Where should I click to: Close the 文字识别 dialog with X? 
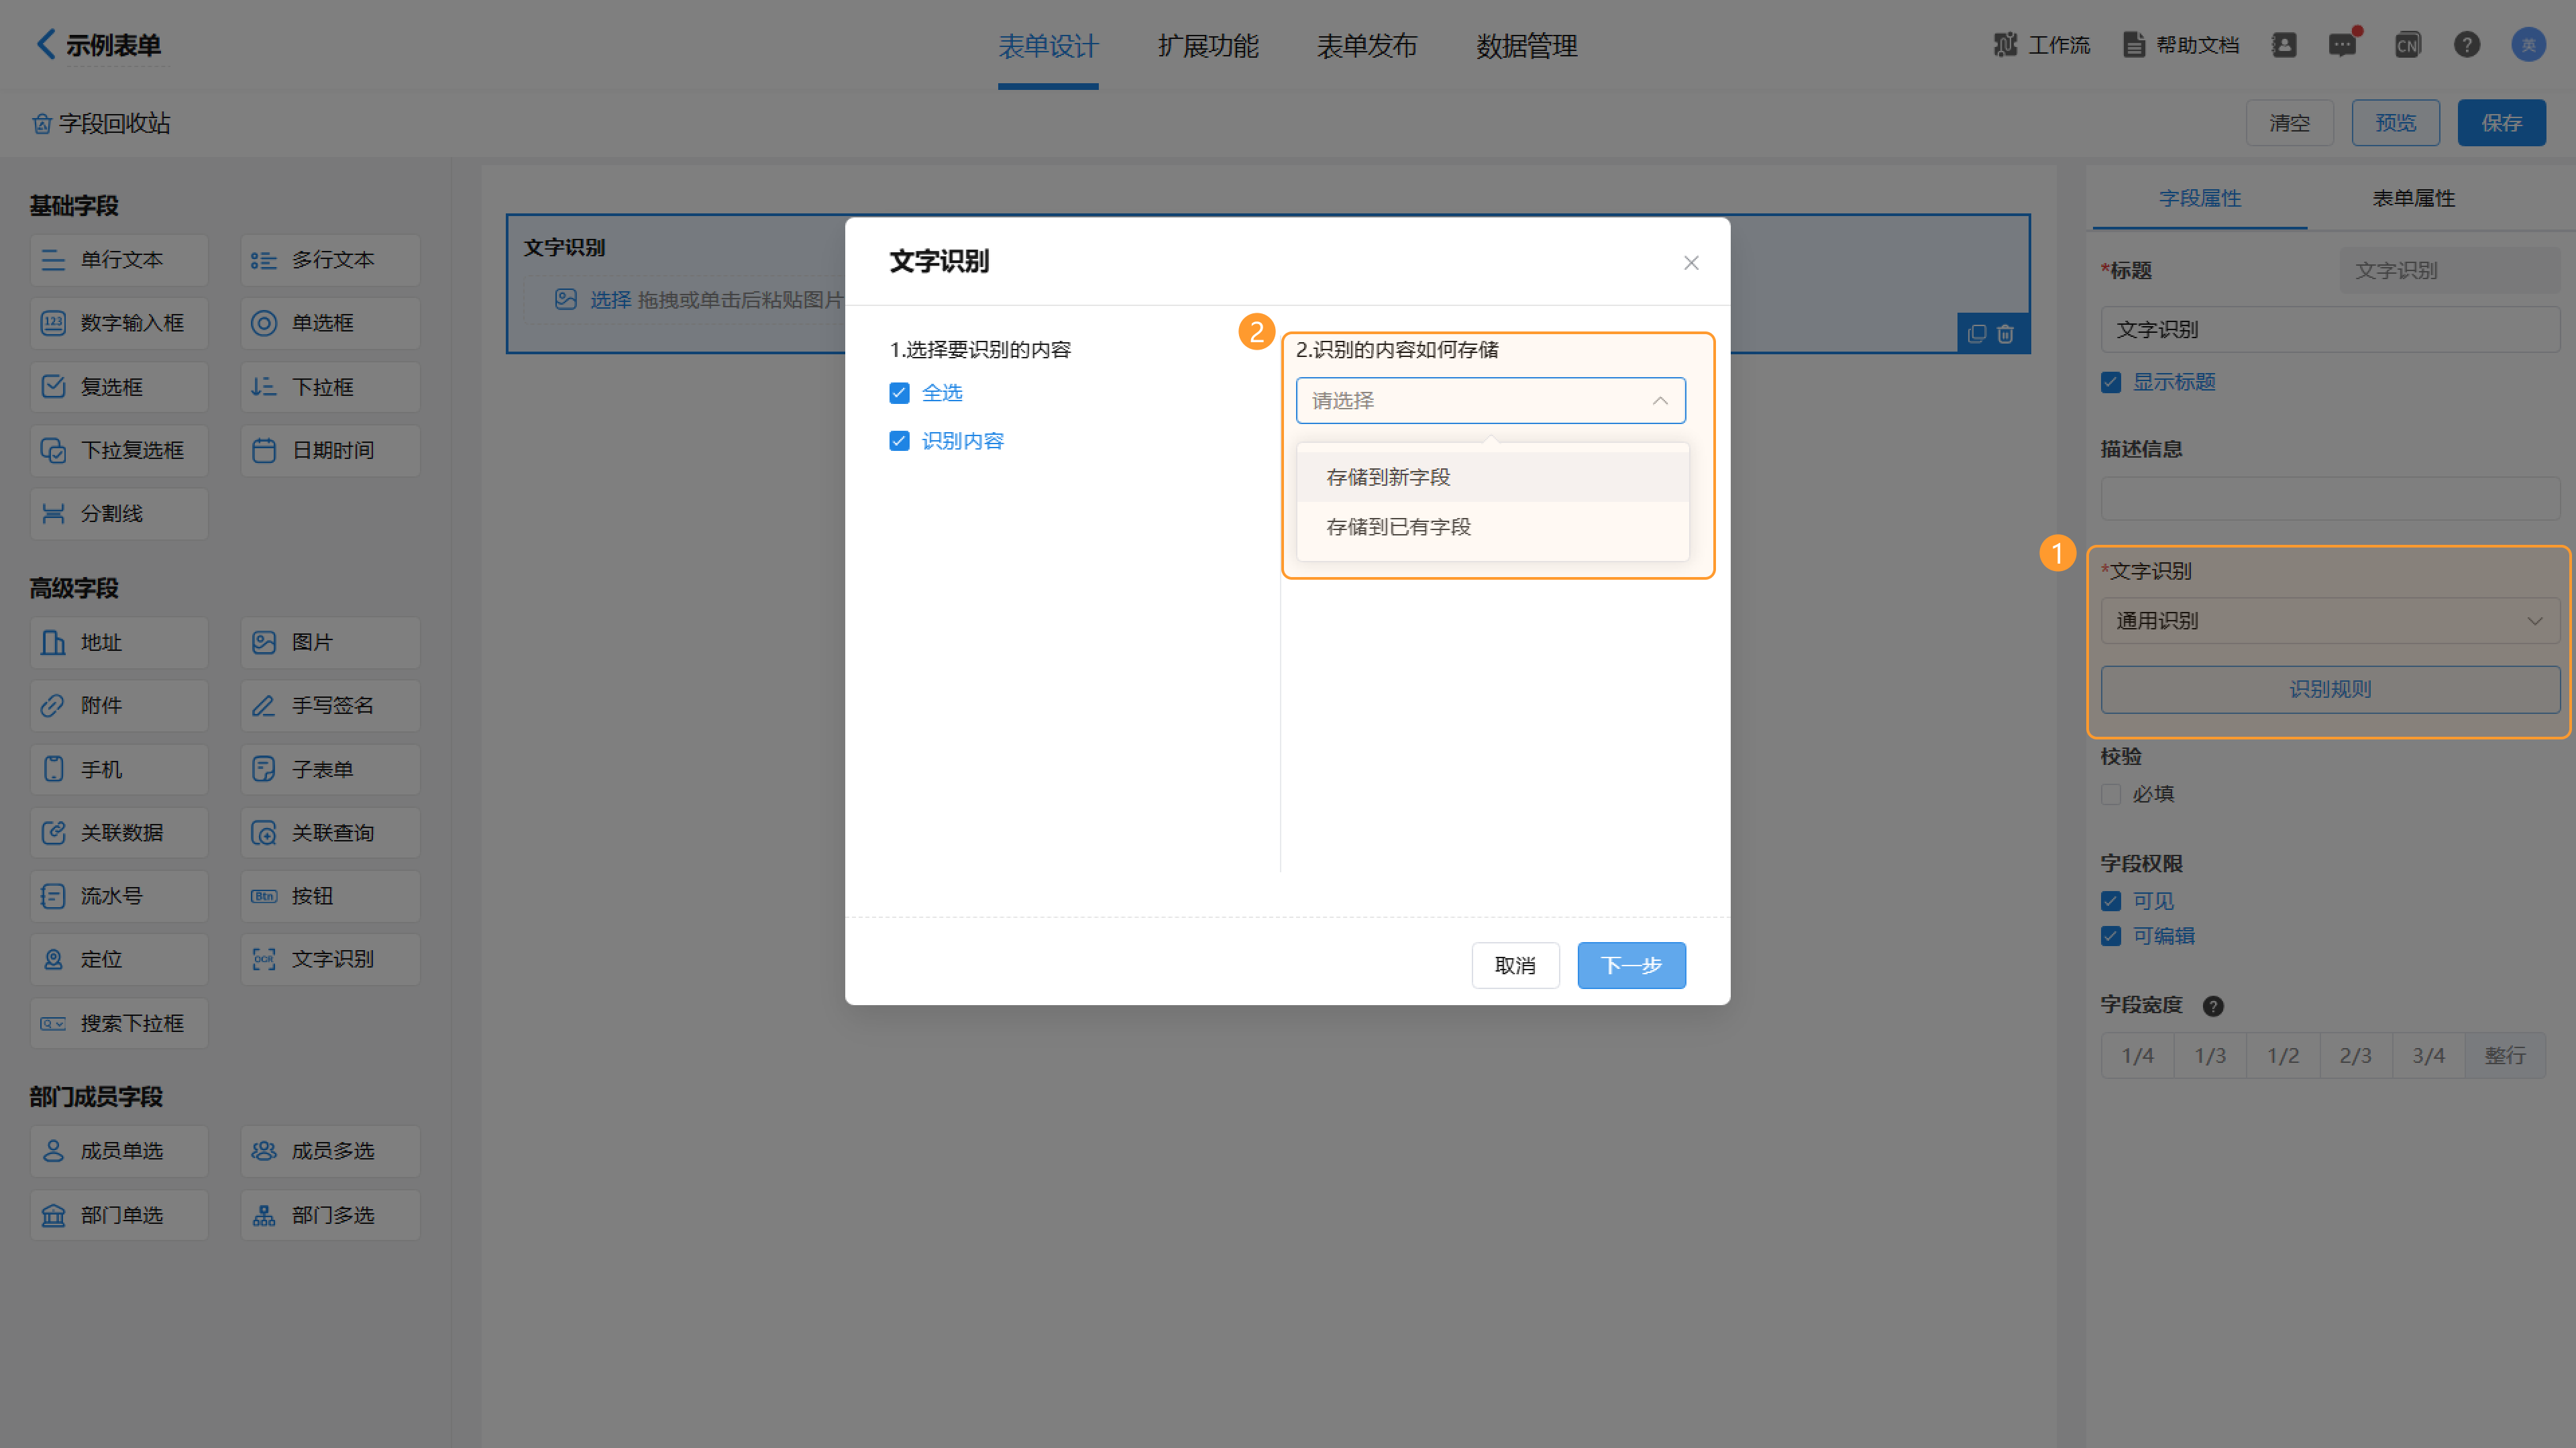coord(1691,263)
